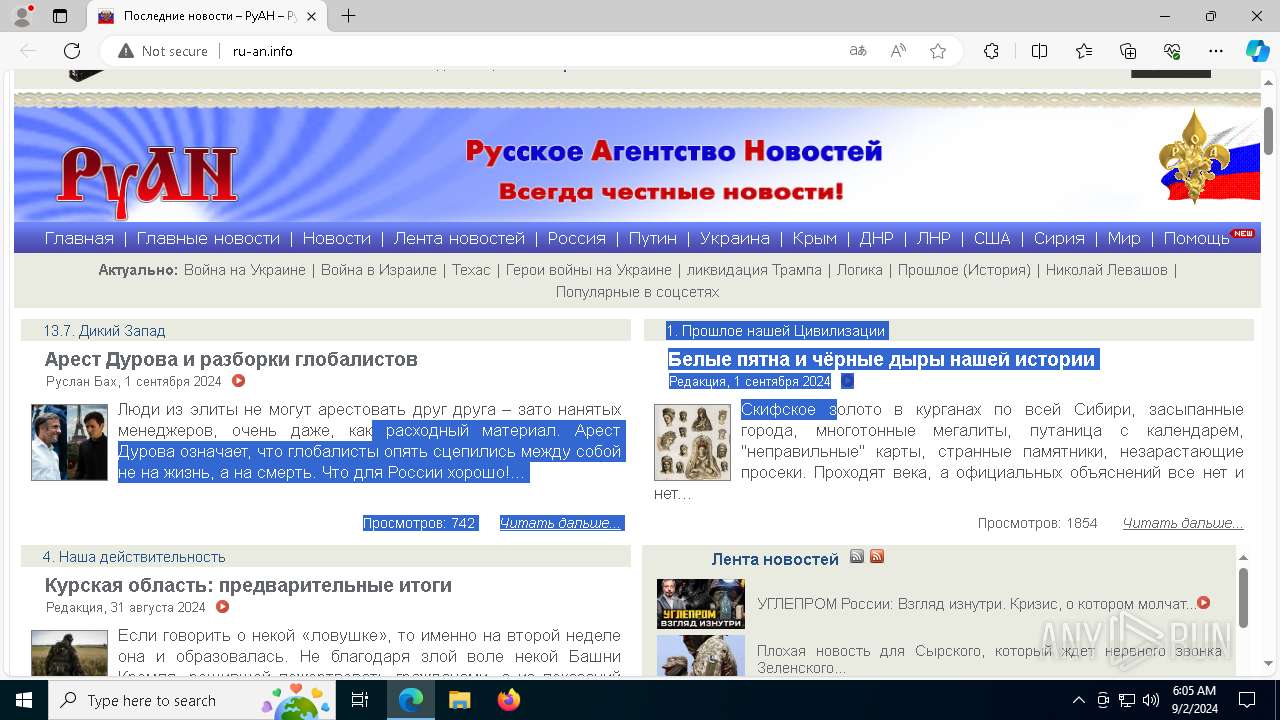
Task: Open Война в Израиле topic link
Action: [379, 270]
